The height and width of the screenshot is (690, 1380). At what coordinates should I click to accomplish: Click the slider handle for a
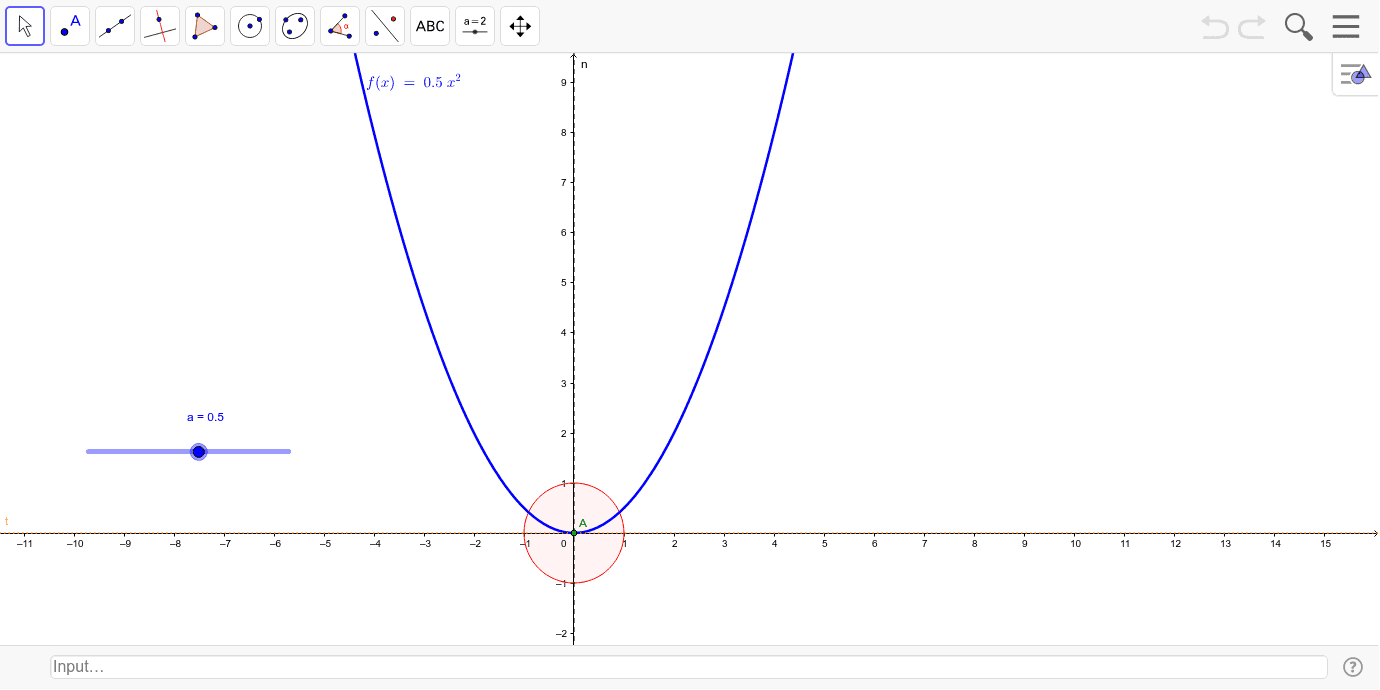tap(199, 452)
